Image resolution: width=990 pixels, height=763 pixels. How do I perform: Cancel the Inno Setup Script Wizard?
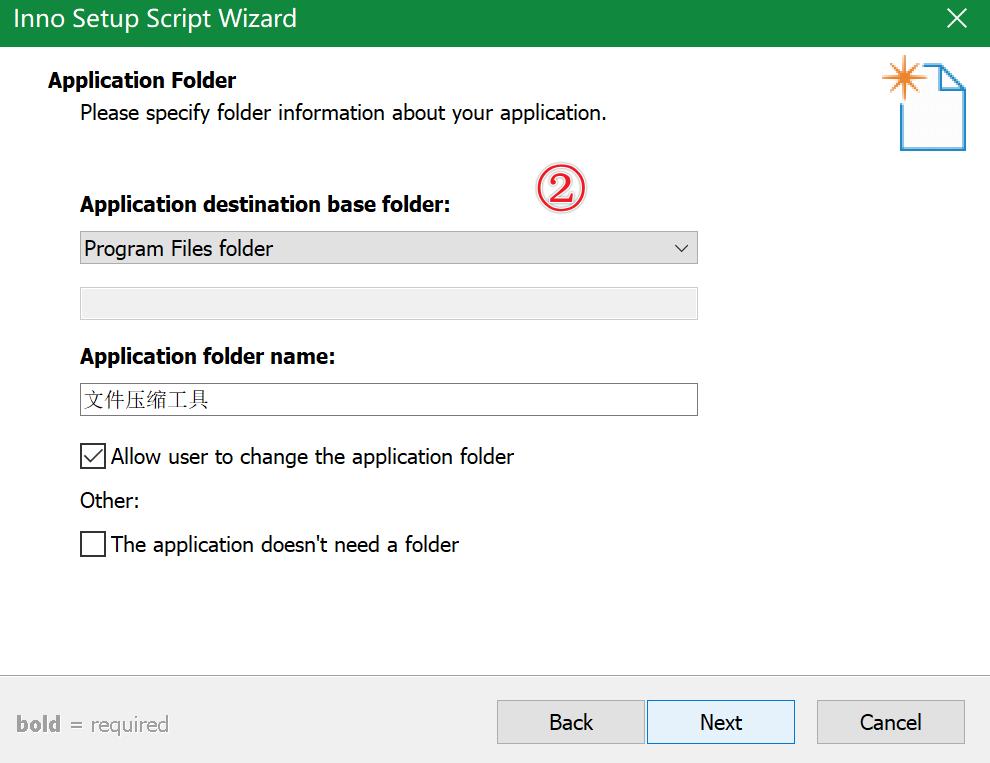pyautogui.click(x=890, y=722)
